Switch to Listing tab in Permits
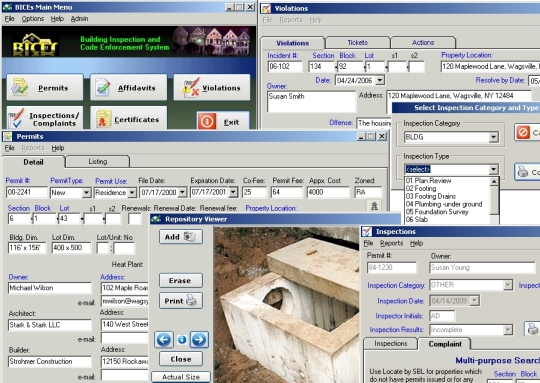This screenshot has width=540, height=383. tap(98, 161)
